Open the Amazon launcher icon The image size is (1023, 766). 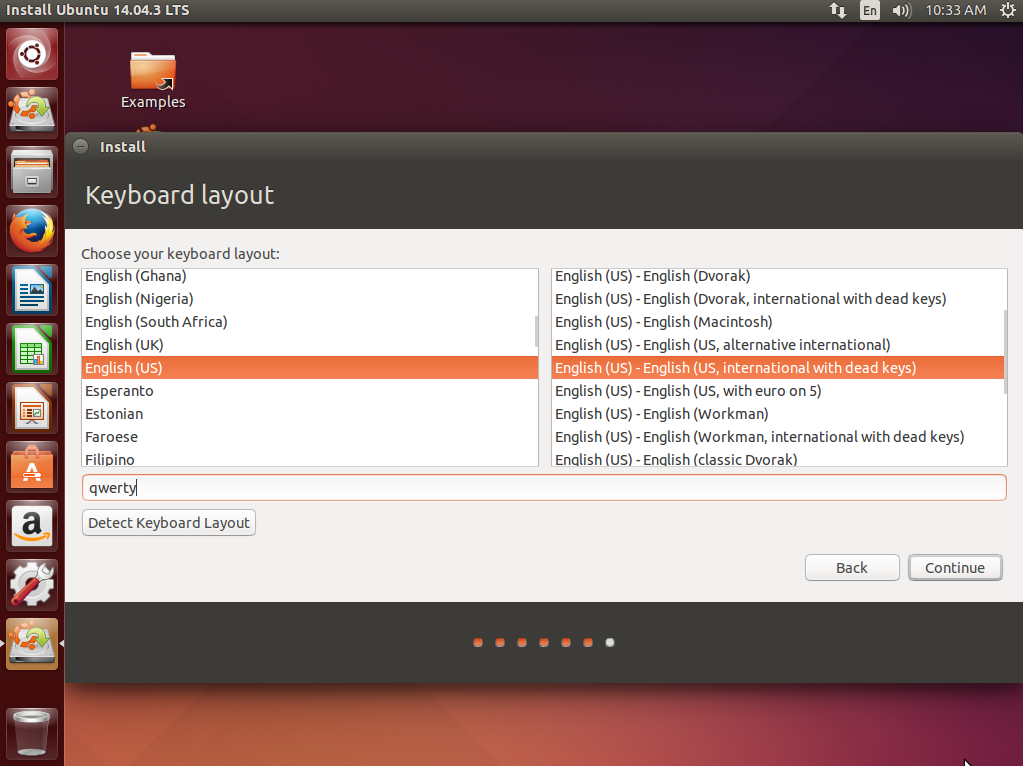coord(32,526)
